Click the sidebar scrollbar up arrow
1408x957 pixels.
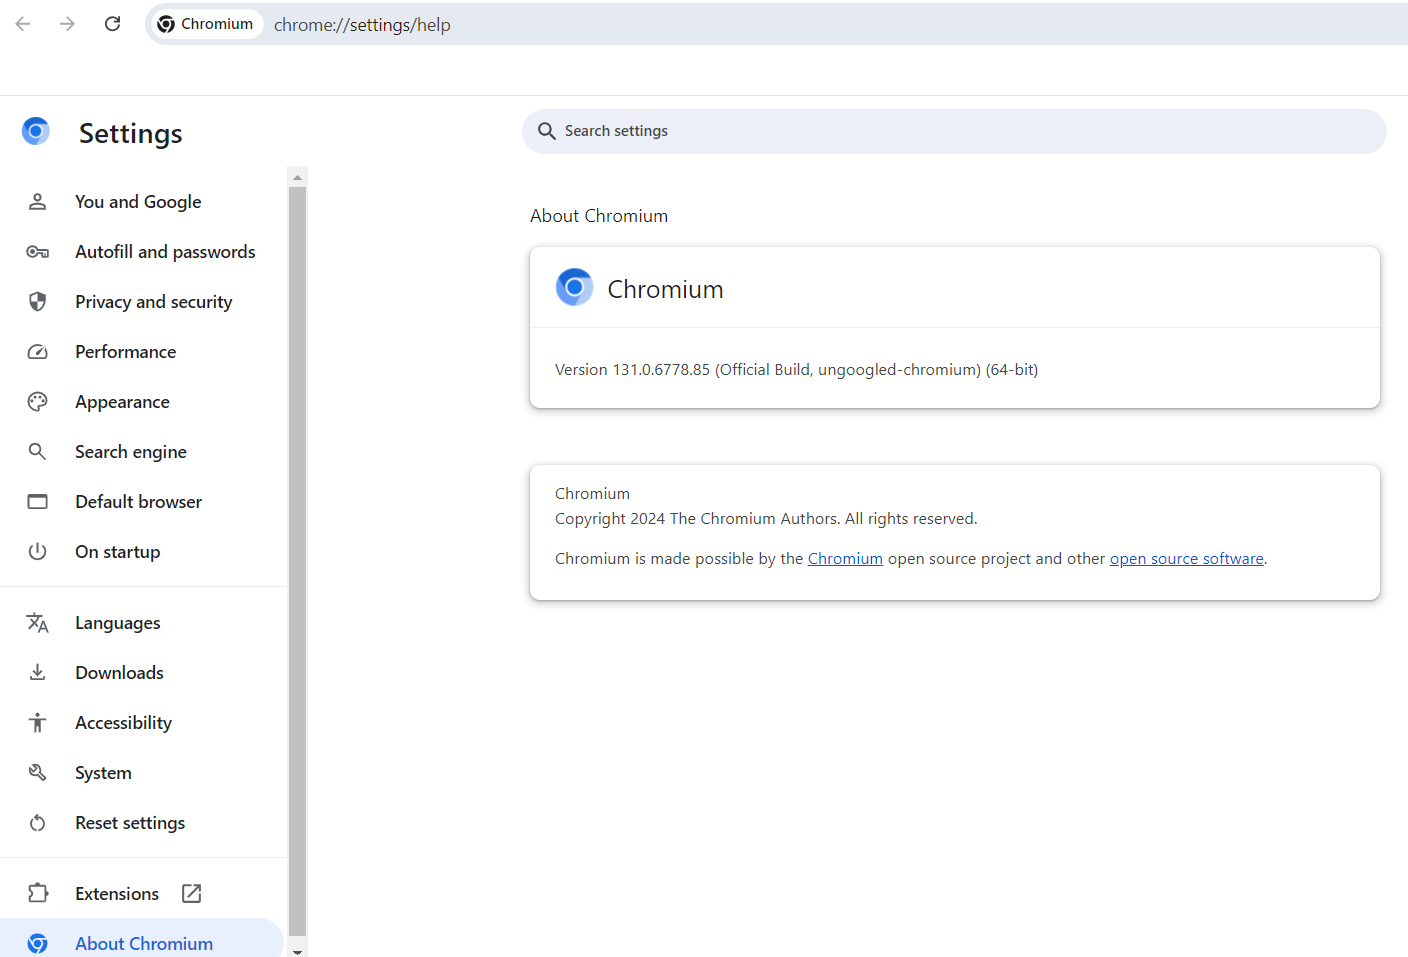(x=297, y=176)
